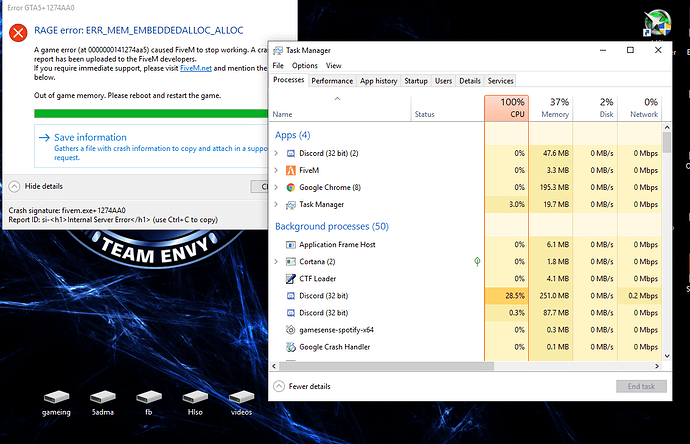Switch to the Details tab
Screen dimensions: 690x444
coord(470,81)
